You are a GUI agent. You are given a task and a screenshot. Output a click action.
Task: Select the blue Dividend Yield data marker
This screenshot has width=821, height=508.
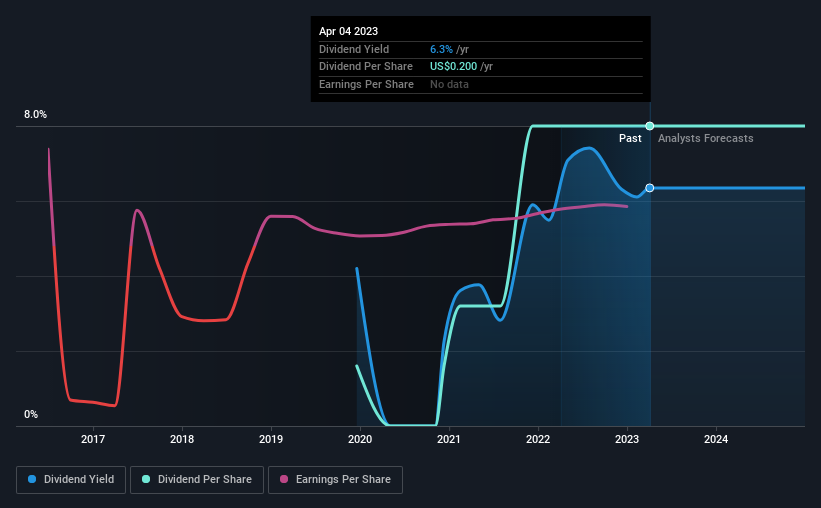[650, 187]
